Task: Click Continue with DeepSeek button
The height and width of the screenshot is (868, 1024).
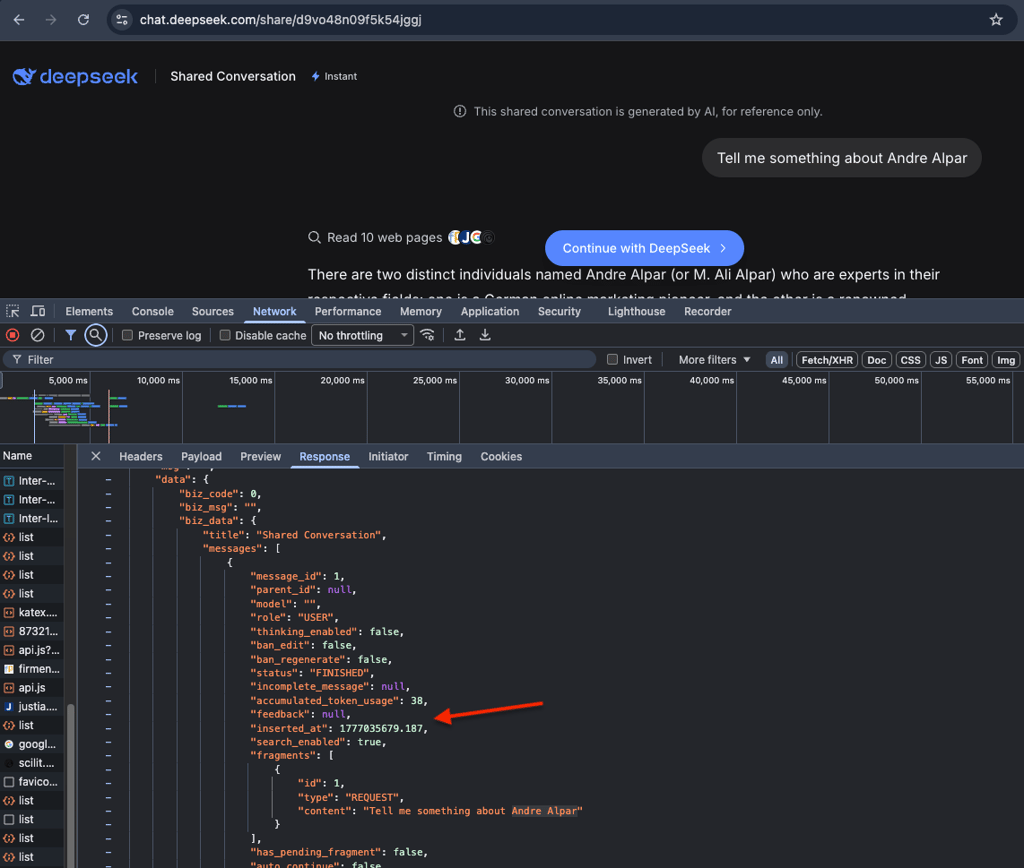Action: coord(644,248)
